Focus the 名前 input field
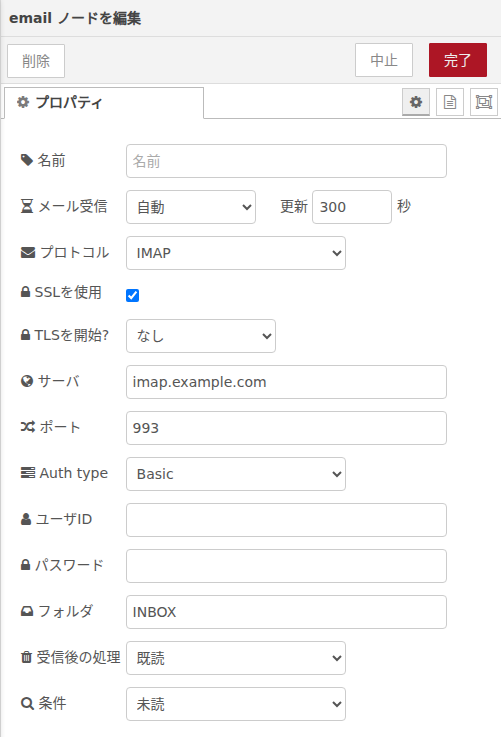Viewport: 501px width, 737px height. click(286, 161)
